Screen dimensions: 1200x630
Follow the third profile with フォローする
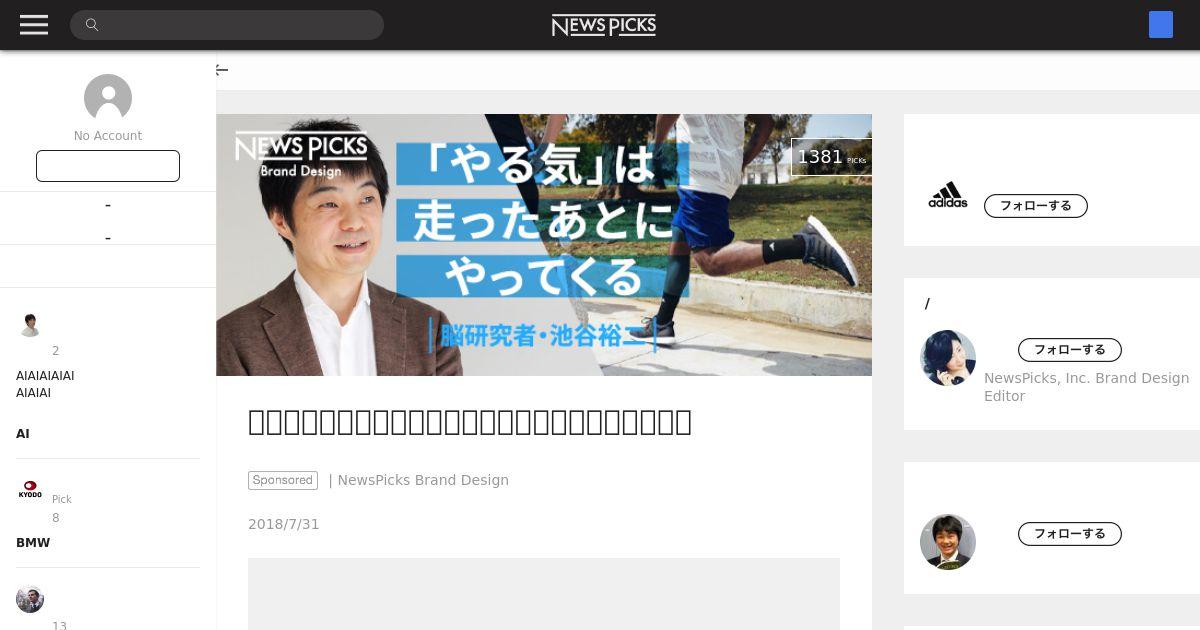1070,534
